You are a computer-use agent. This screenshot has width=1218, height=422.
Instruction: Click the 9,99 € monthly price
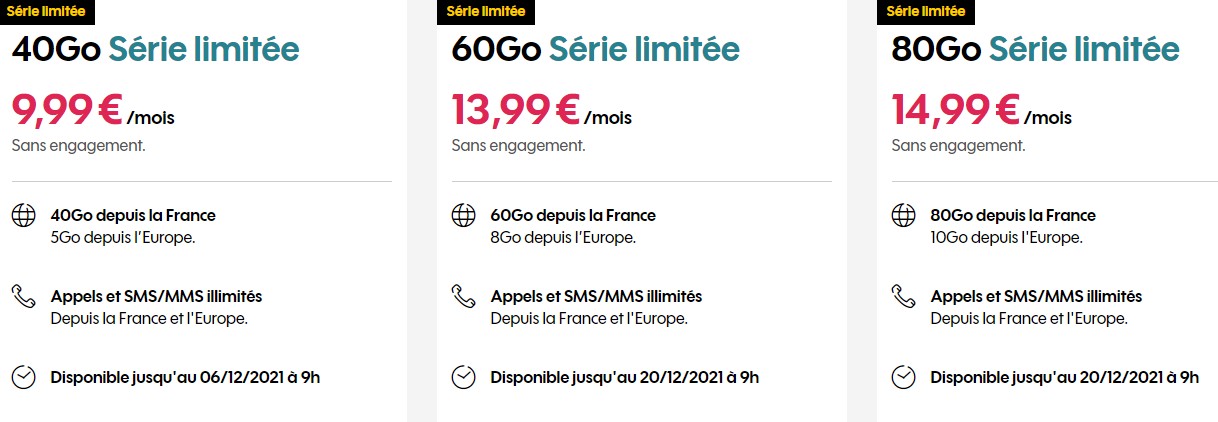click(x=66, y=109)
